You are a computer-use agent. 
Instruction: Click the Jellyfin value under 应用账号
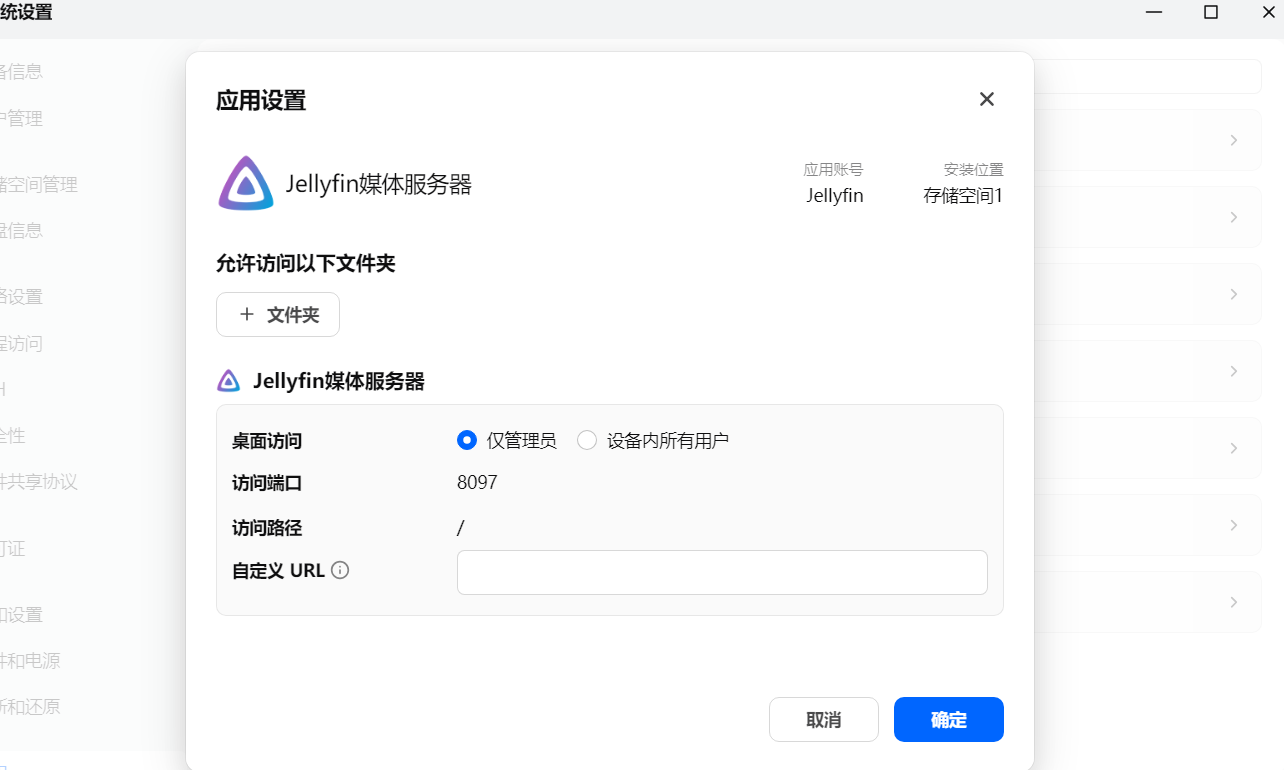(x=835, y=196)
